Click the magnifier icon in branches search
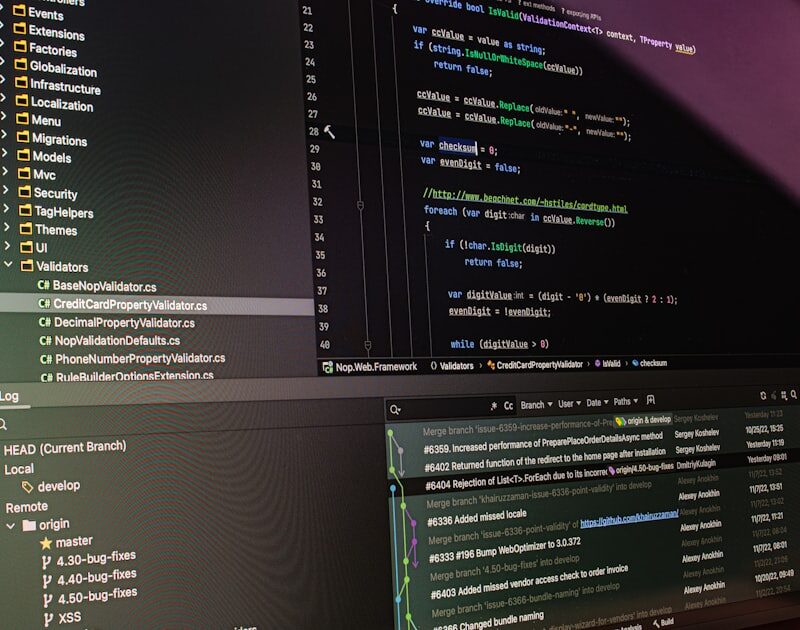 4,424
